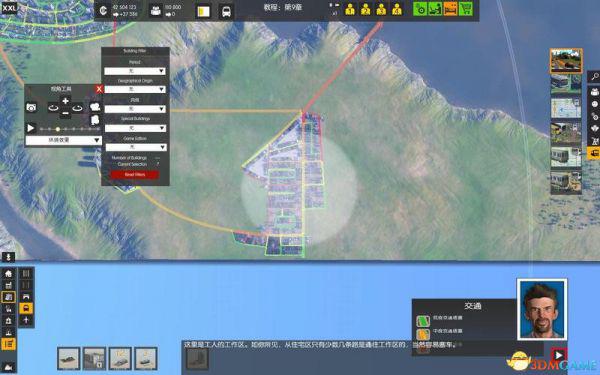Toggle the highlighted train station category button
The height and width of the screenshot is (375, 600).
tap(26, 308)
